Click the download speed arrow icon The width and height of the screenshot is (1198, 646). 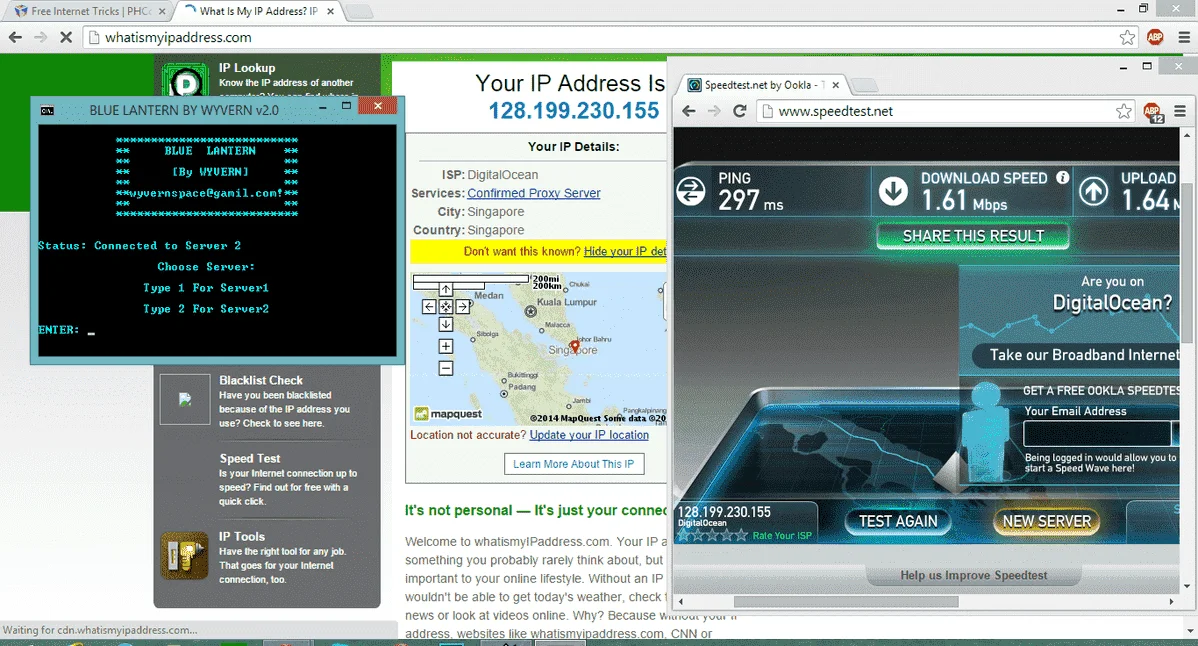[892, 191]
